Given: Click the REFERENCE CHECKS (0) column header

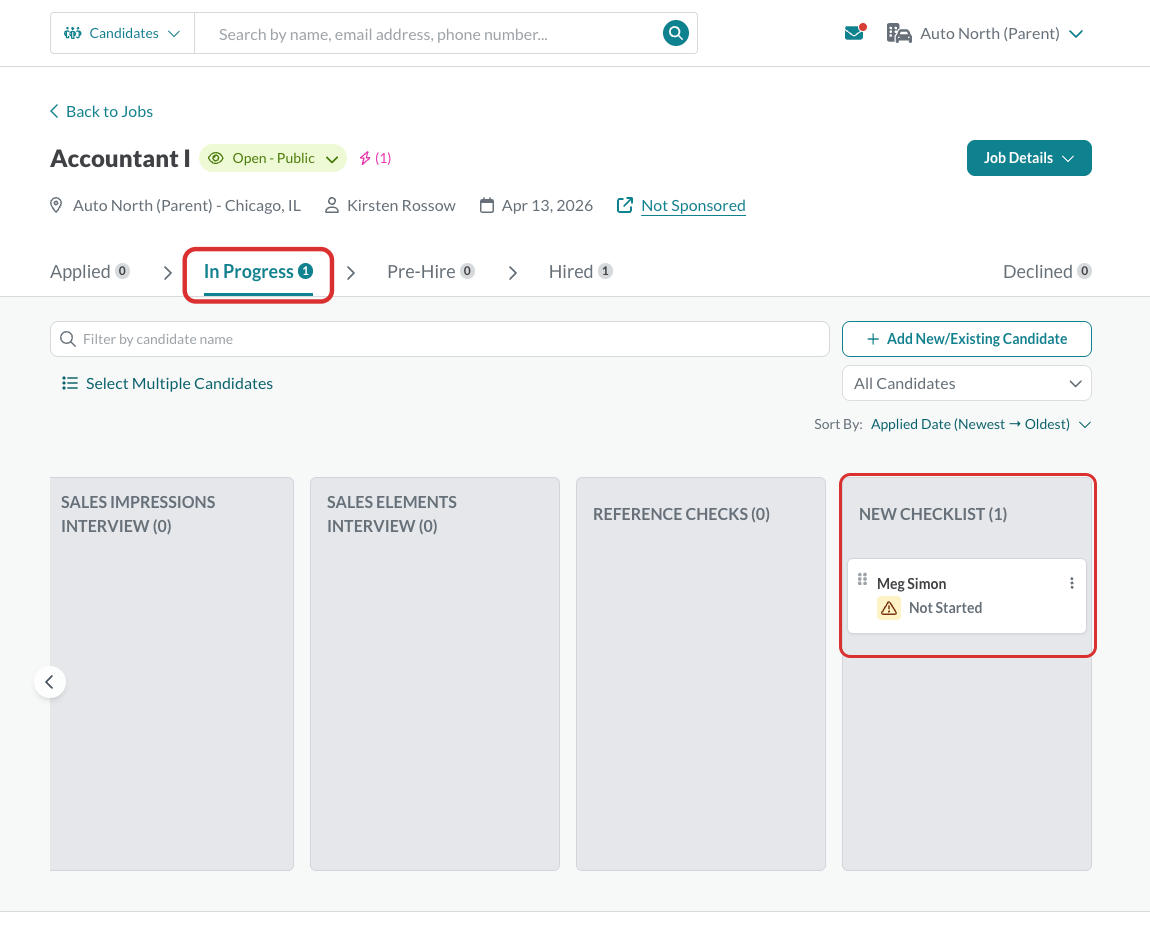Looking at the screenshot, I should pyautogui.click(x=681, y=514).
